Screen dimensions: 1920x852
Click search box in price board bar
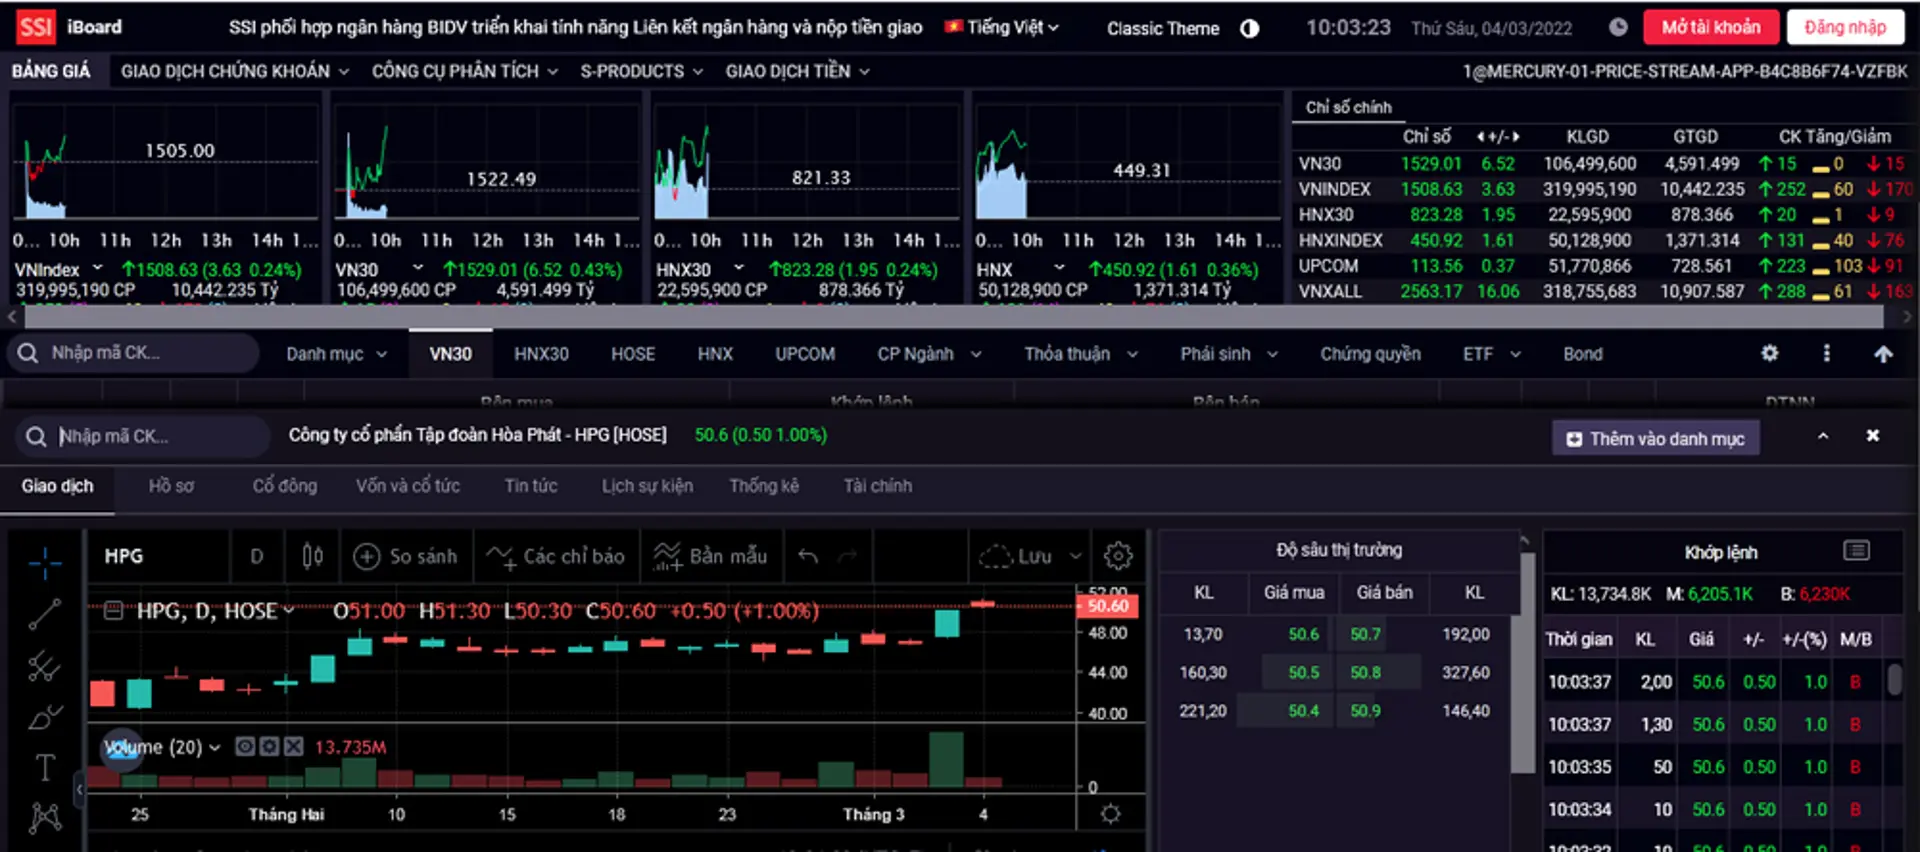(133, 353)
